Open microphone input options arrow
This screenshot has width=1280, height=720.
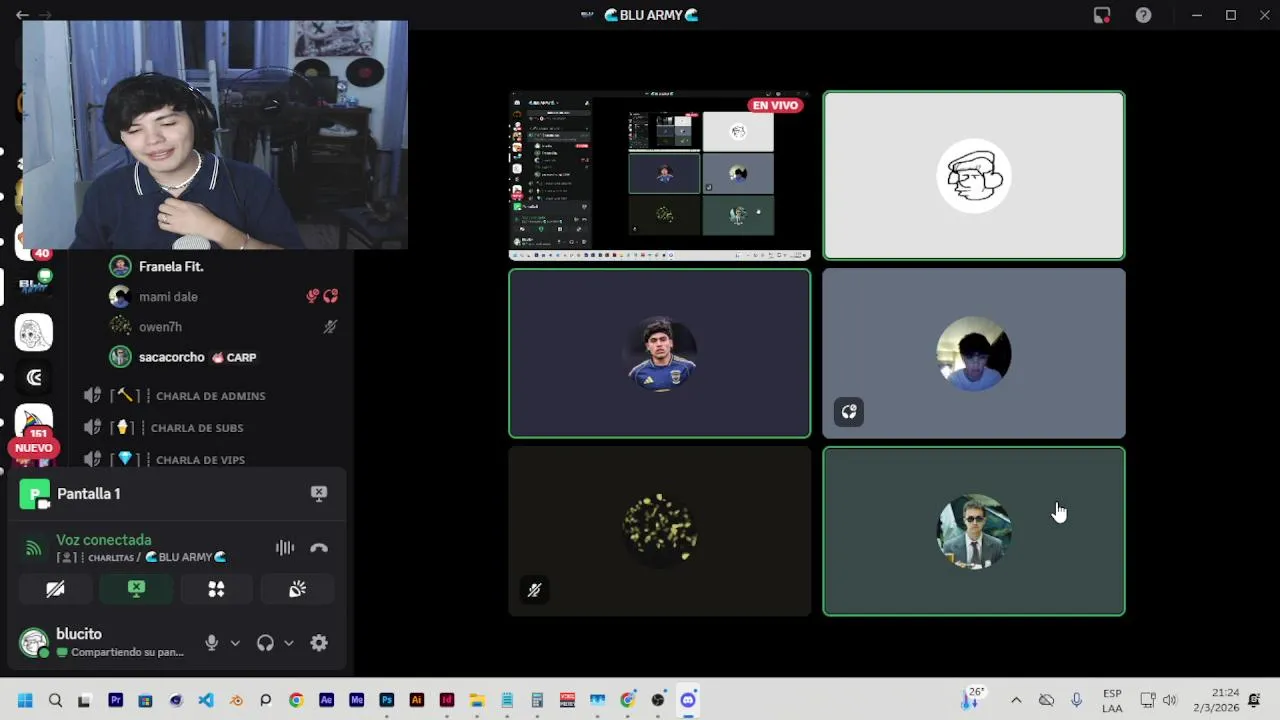click(235, 643)
